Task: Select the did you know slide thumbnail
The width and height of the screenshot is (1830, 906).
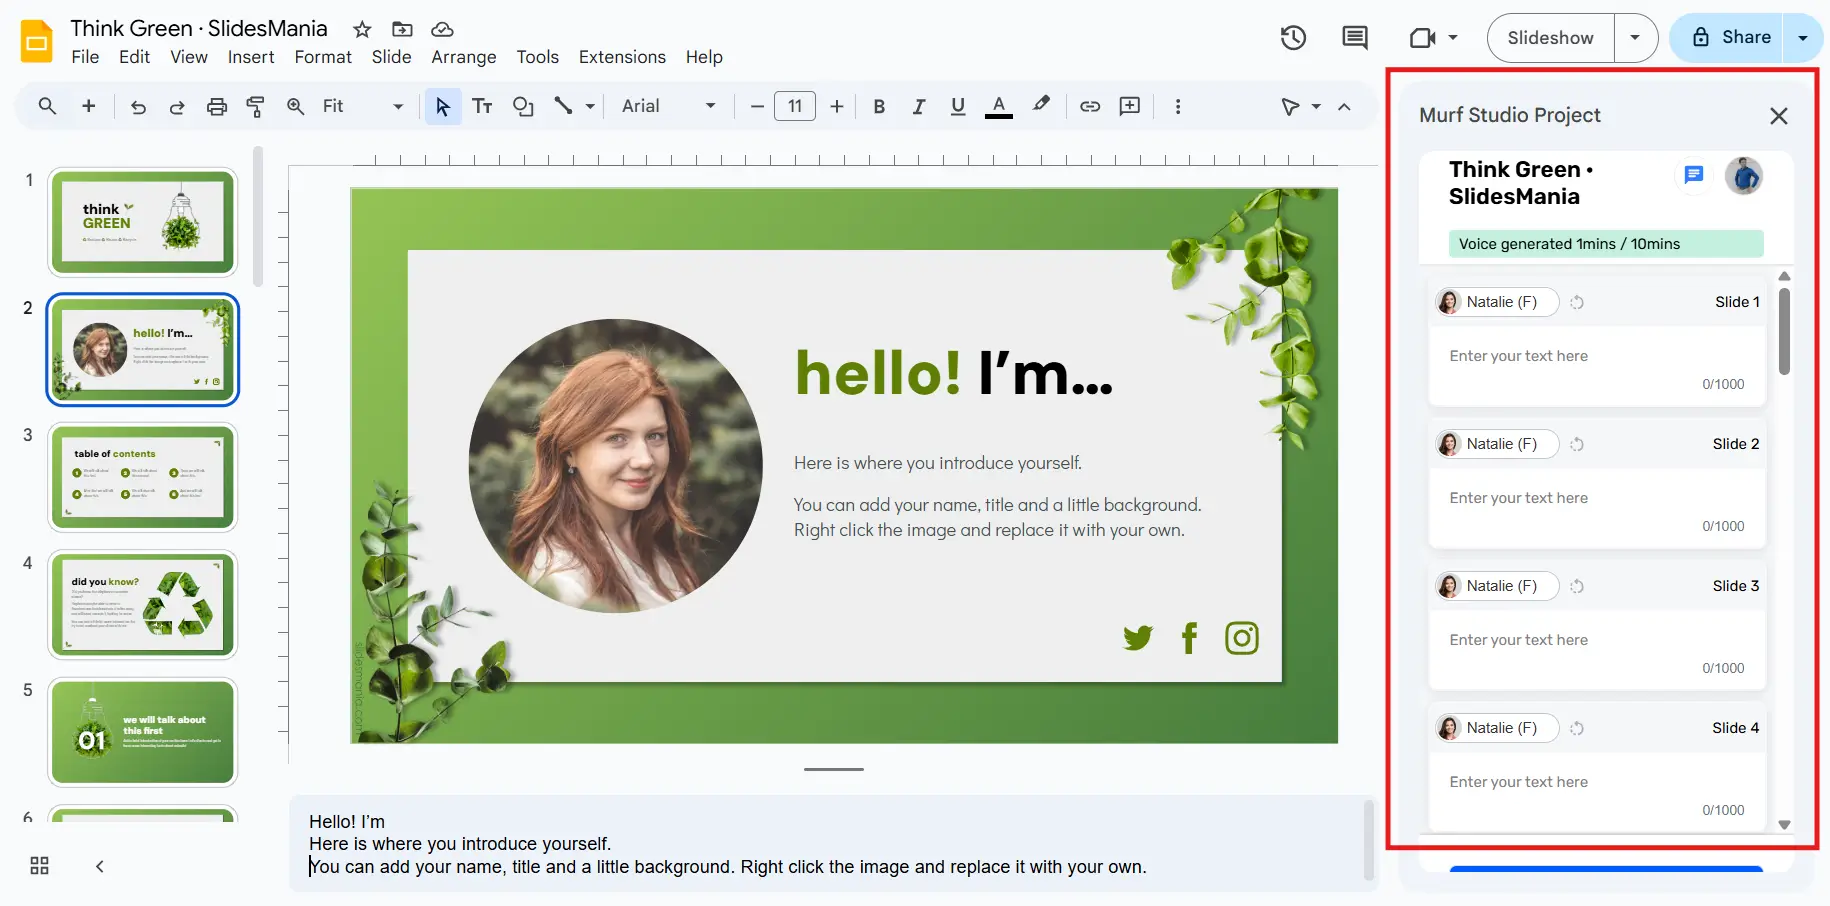Action: point(143,605)
